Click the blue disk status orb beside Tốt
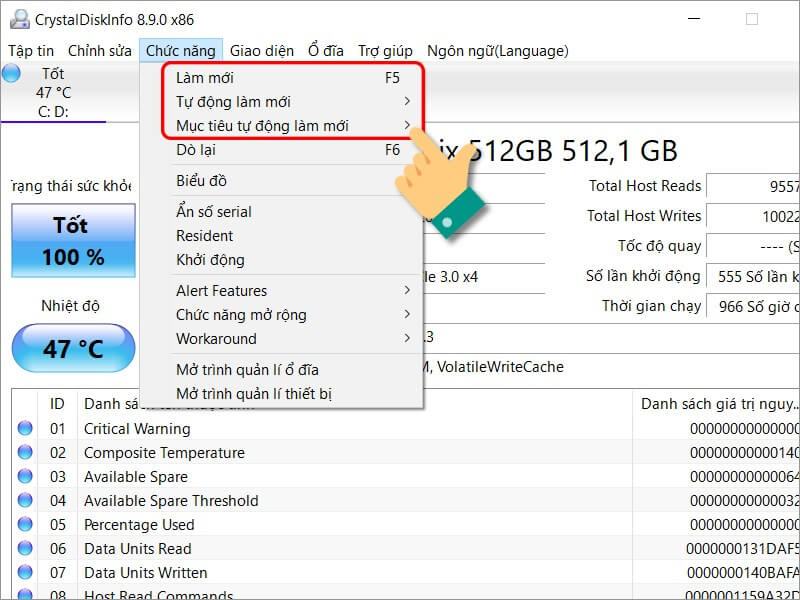Image resolution: width=800 pixels, height=600 pixels. (11, 73)
